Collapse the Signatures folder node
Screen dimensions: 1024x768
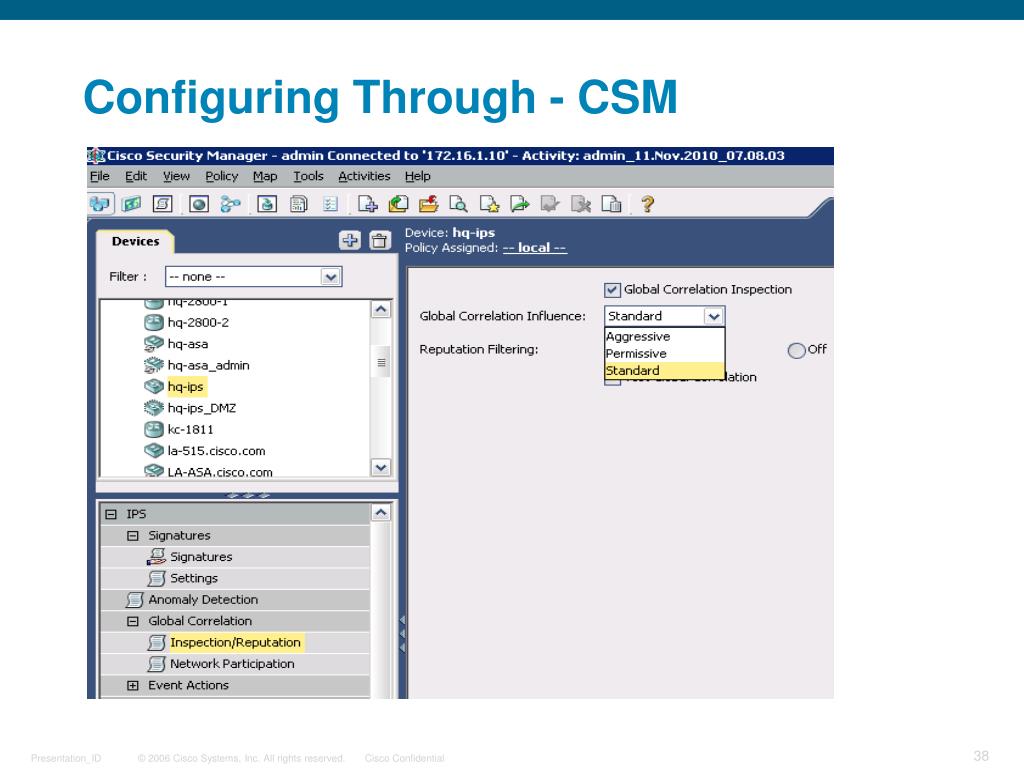(x=133, y=536)
